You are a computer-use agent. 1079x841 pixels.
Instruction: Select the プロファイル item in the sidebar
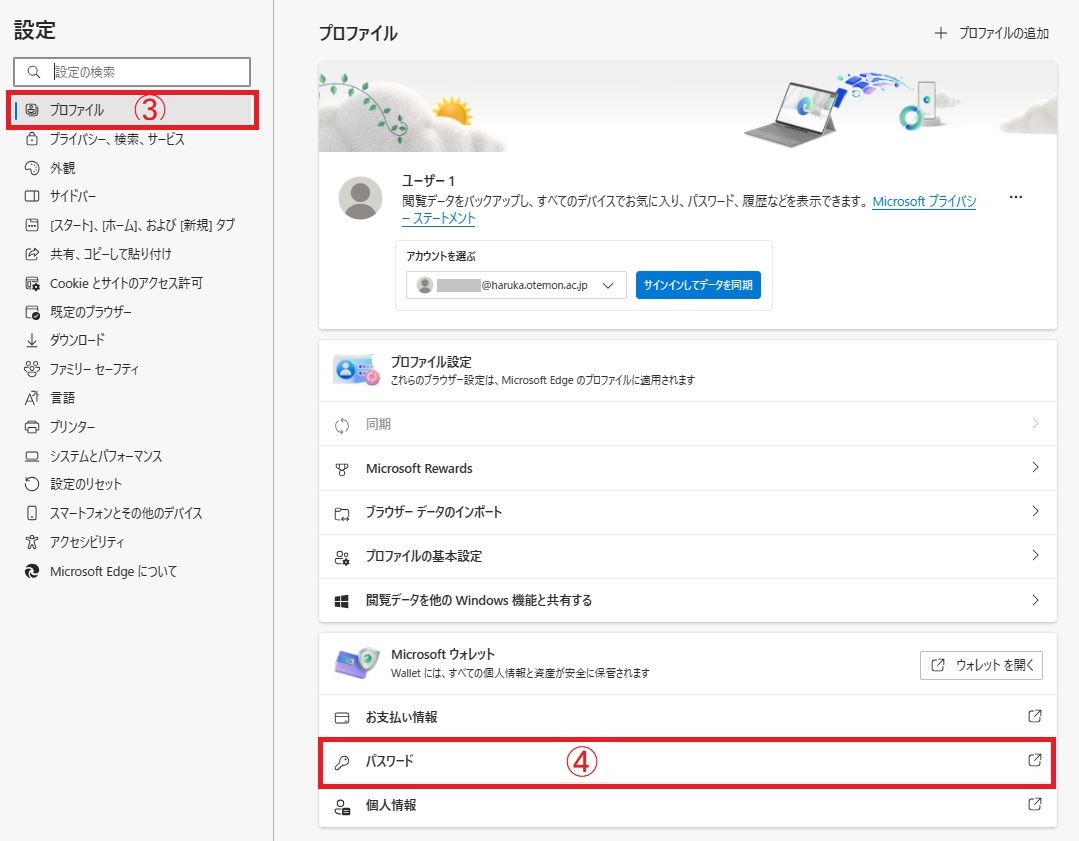point(132,109)
